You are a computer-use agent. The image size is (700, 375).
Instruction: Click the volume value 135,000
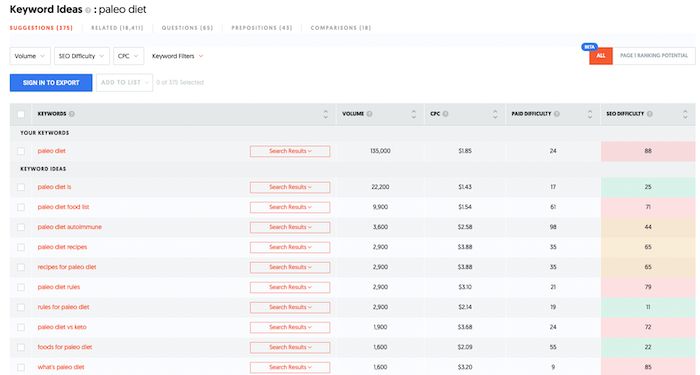tap(380, 151)
